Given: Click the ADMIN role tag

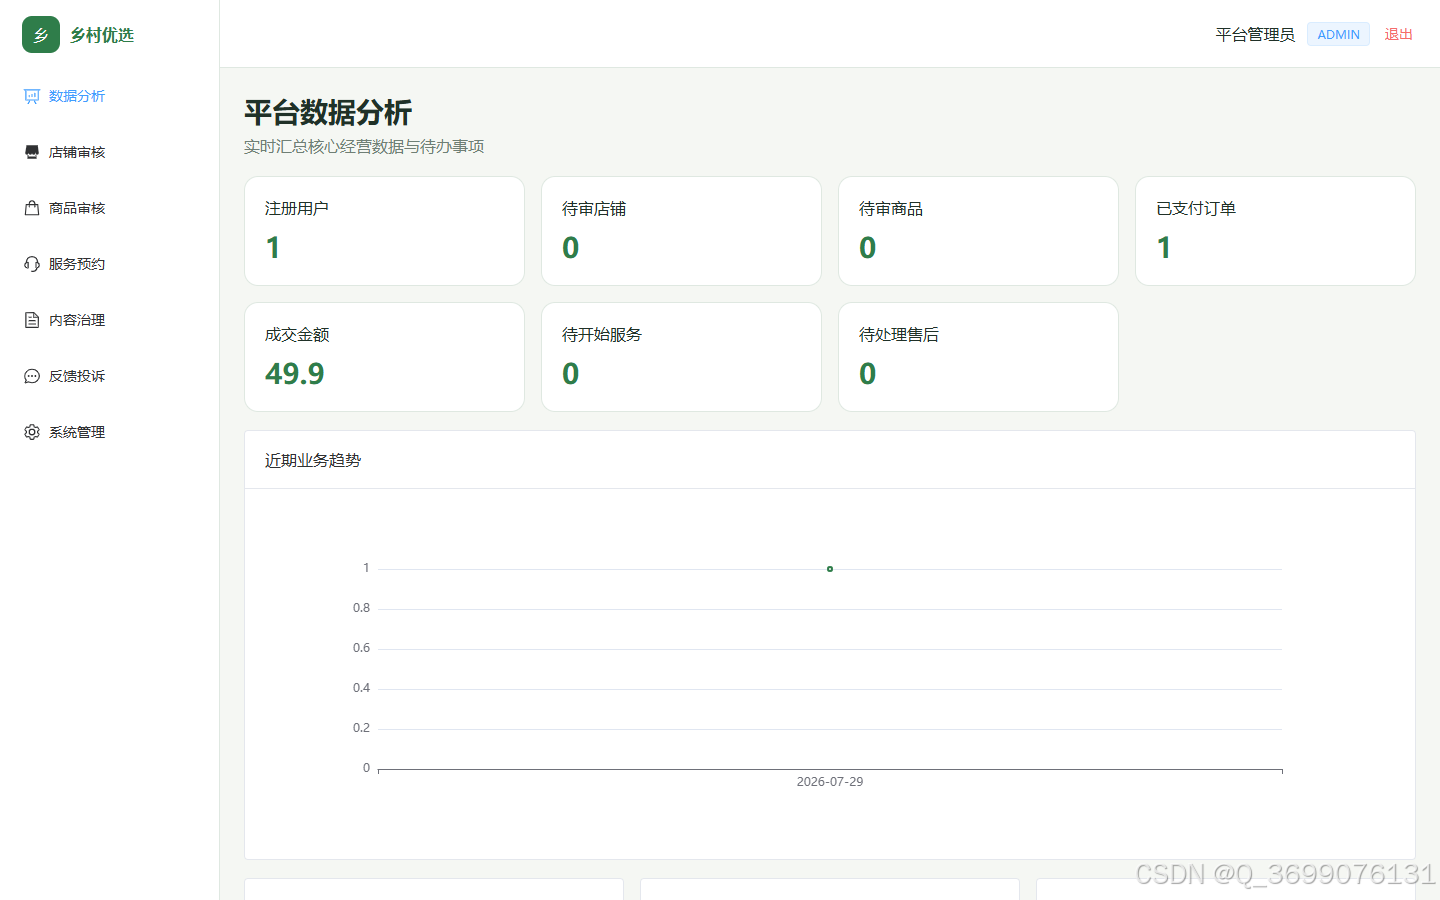Looking at the screenshot, I should 1338,34.
